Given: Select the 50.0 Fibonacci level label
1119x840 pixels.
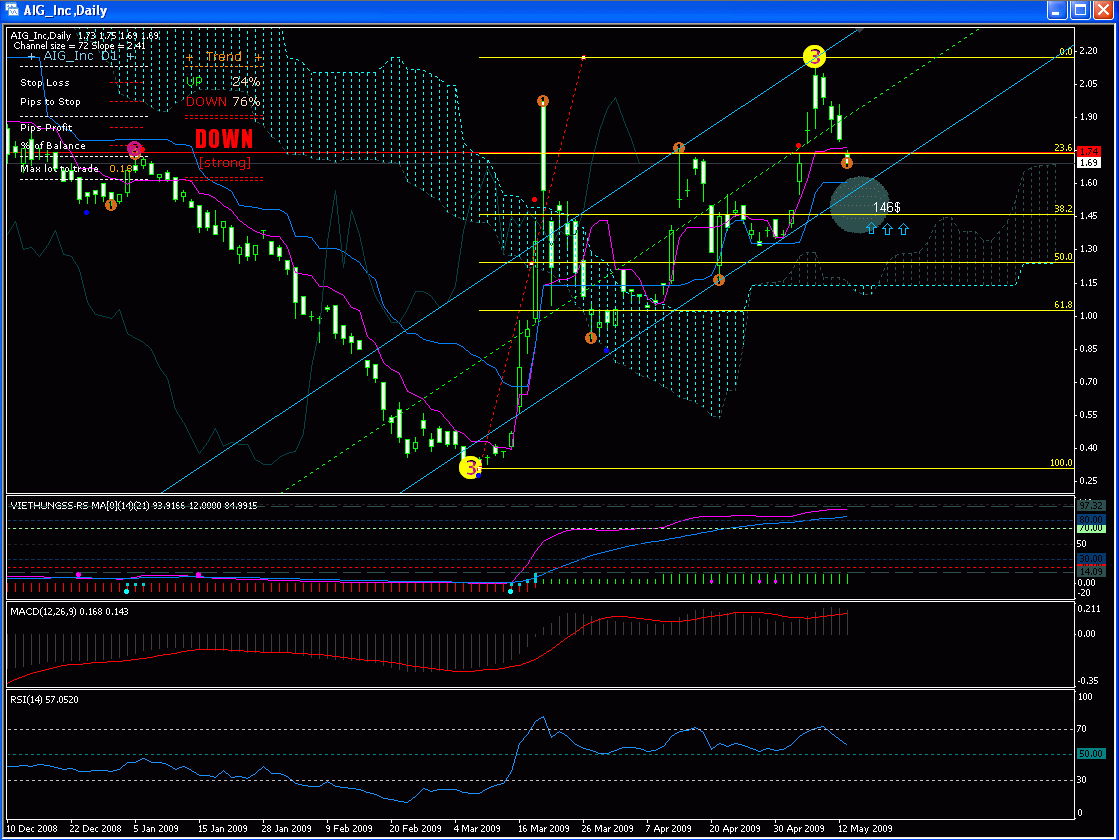Looking at the screenshot, I should point(1063,256).
